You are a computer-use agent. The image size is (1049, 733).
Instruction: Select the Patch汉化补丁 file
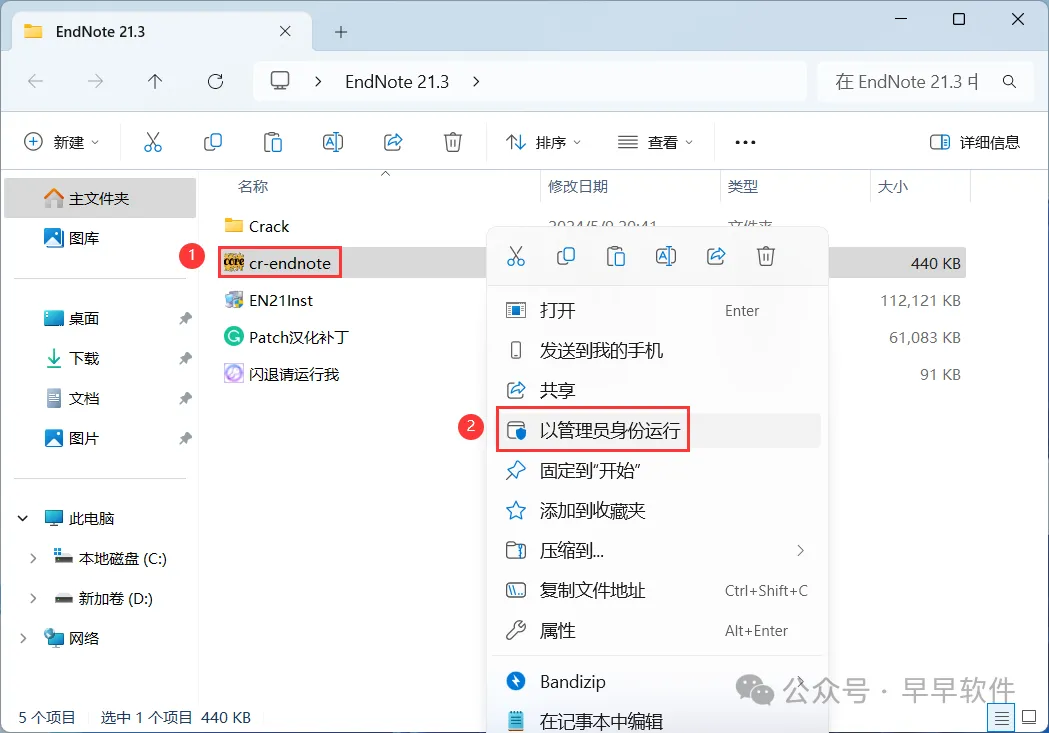tap(286, 337)
